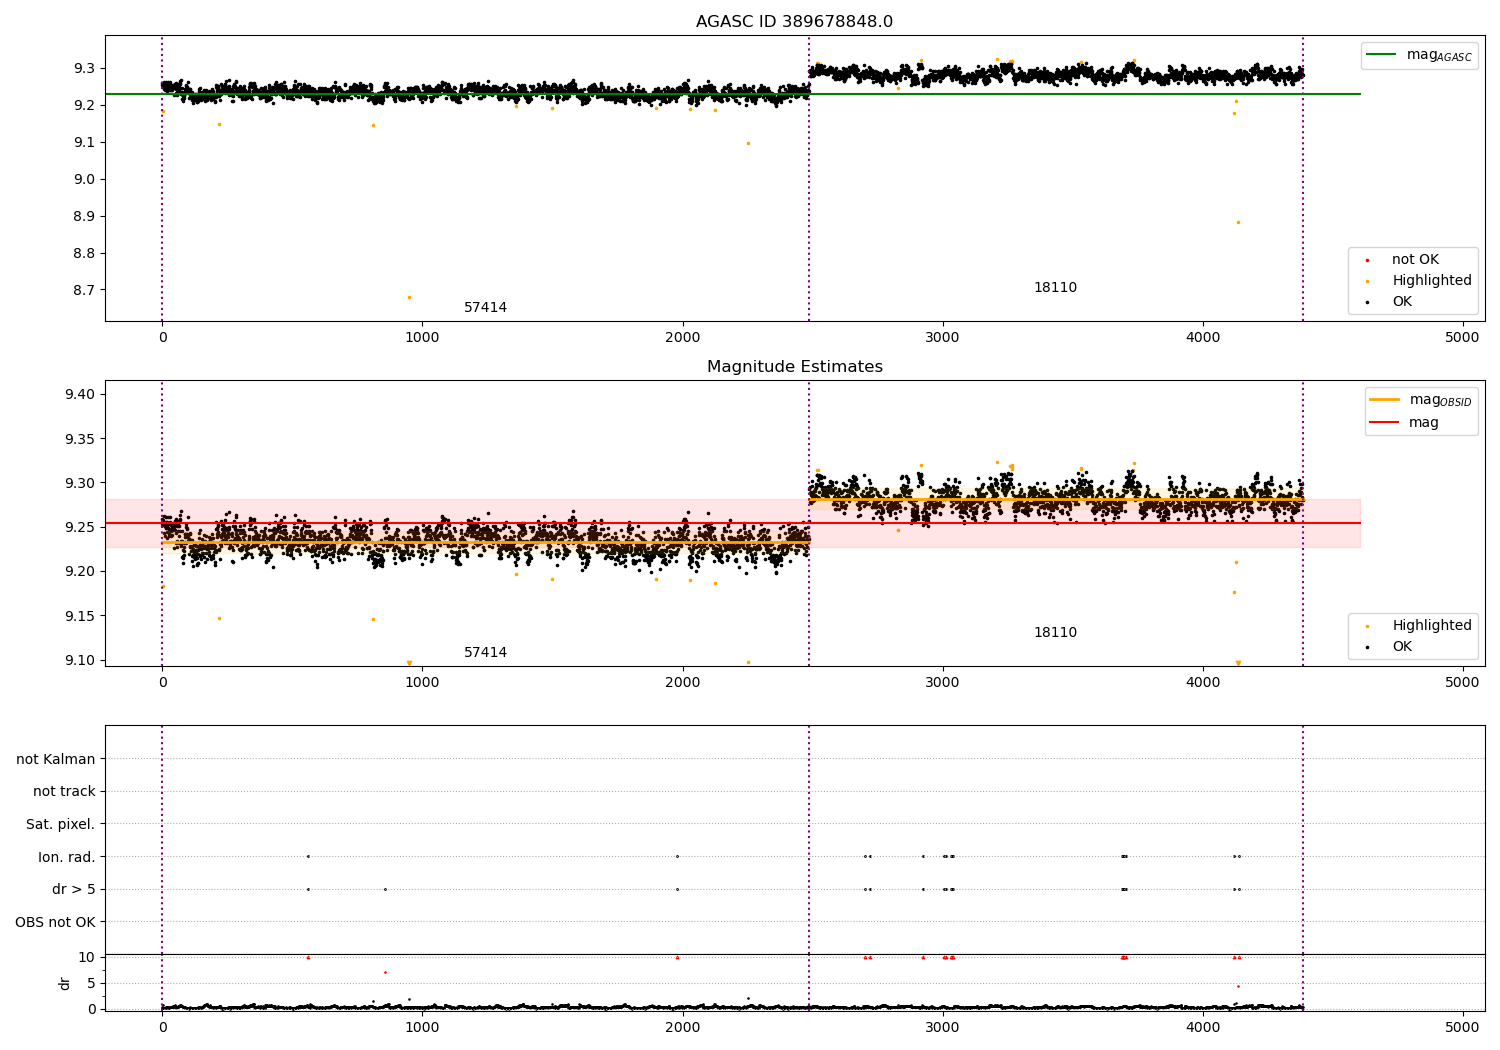Click observation label 57414 in top plot
Viewport: 1500px width, 1050px height.
(x=485, y=308)
